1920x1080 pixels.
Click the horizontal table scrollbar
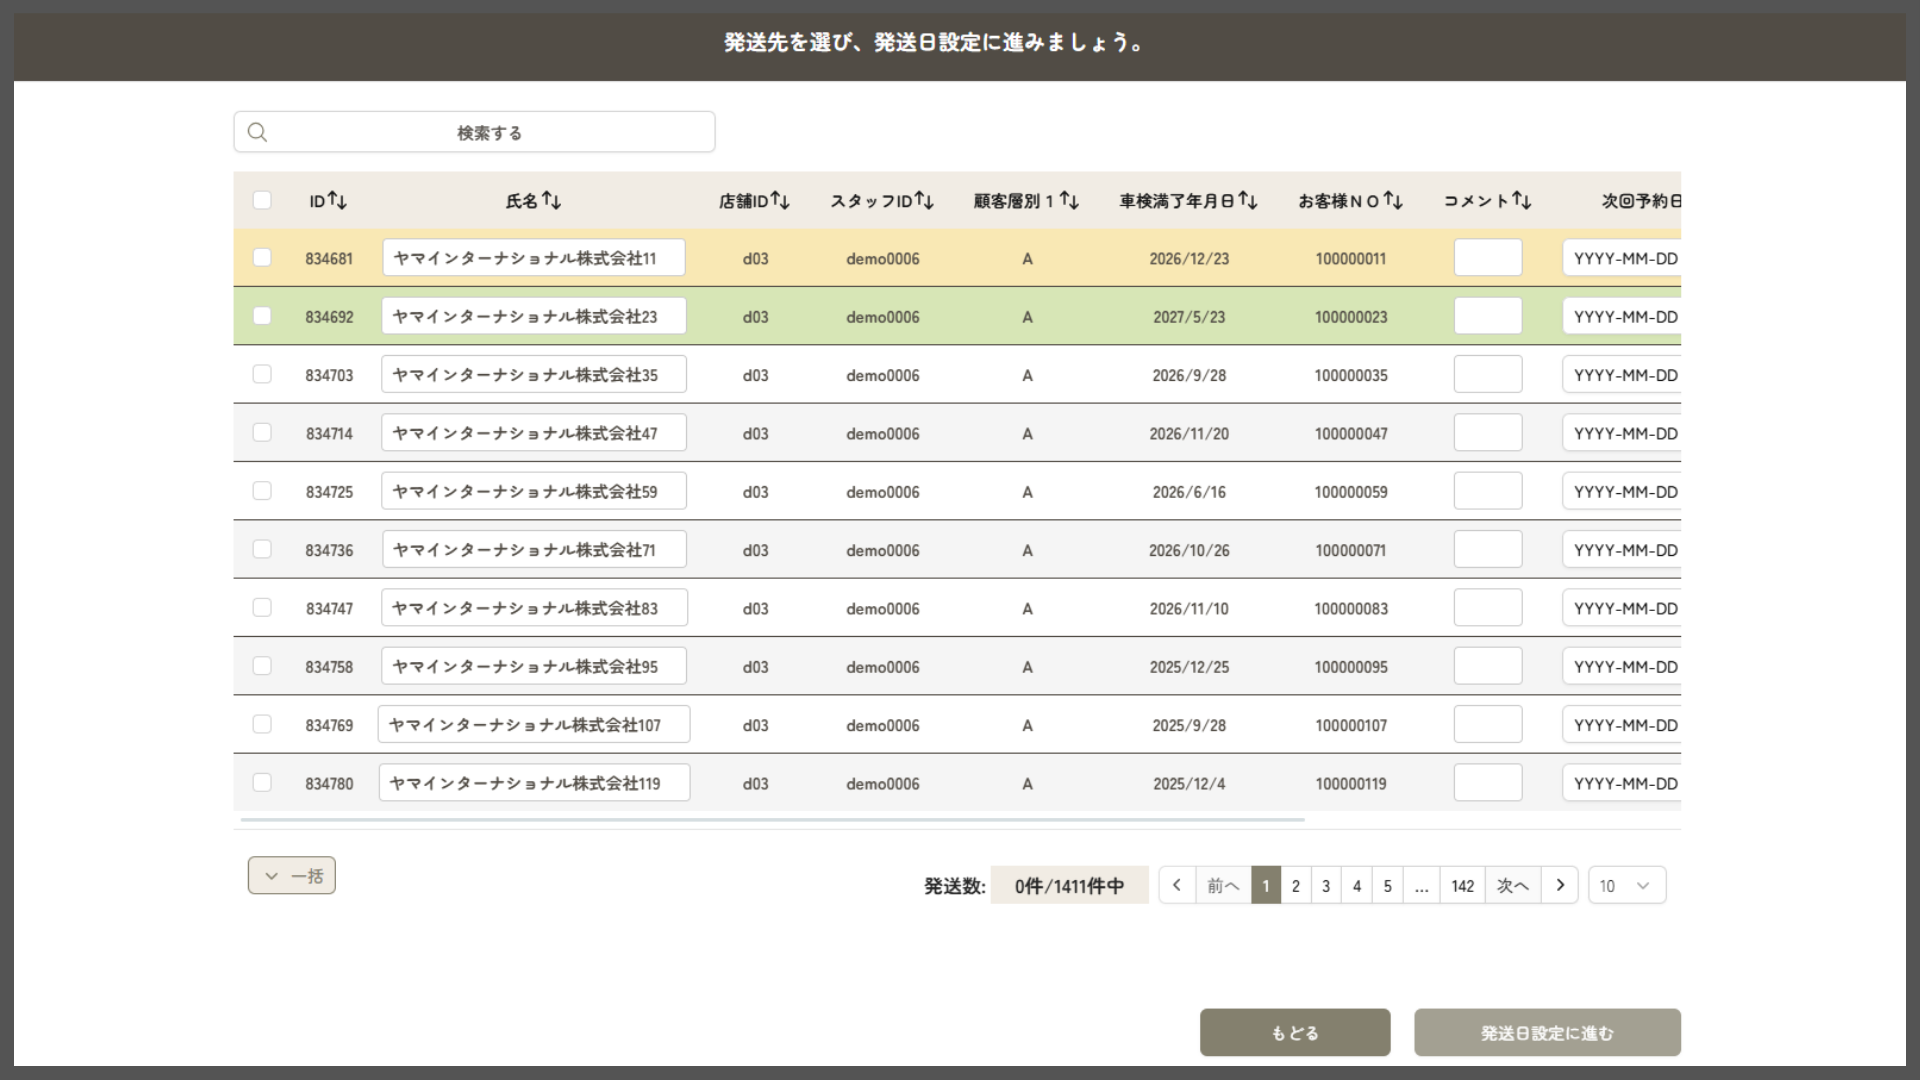pos(772,820)
